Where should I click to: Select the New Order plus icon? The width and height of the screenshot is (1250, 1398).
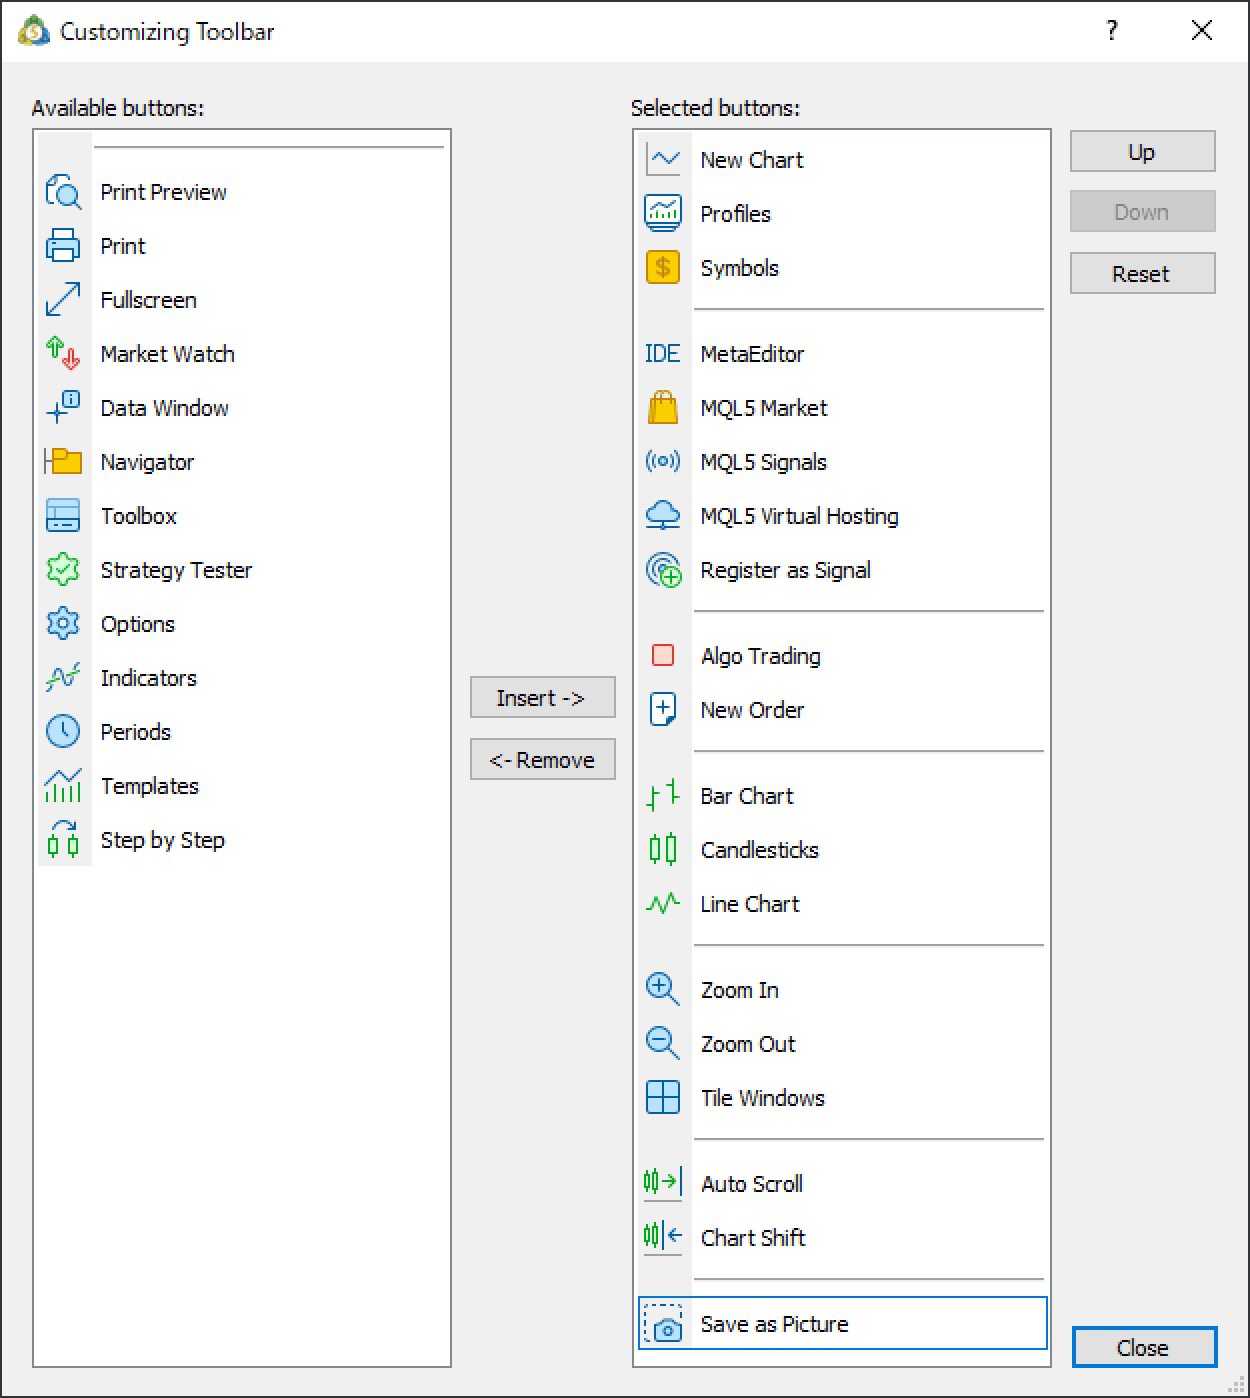pyautogui.click(x=663, y=710)
